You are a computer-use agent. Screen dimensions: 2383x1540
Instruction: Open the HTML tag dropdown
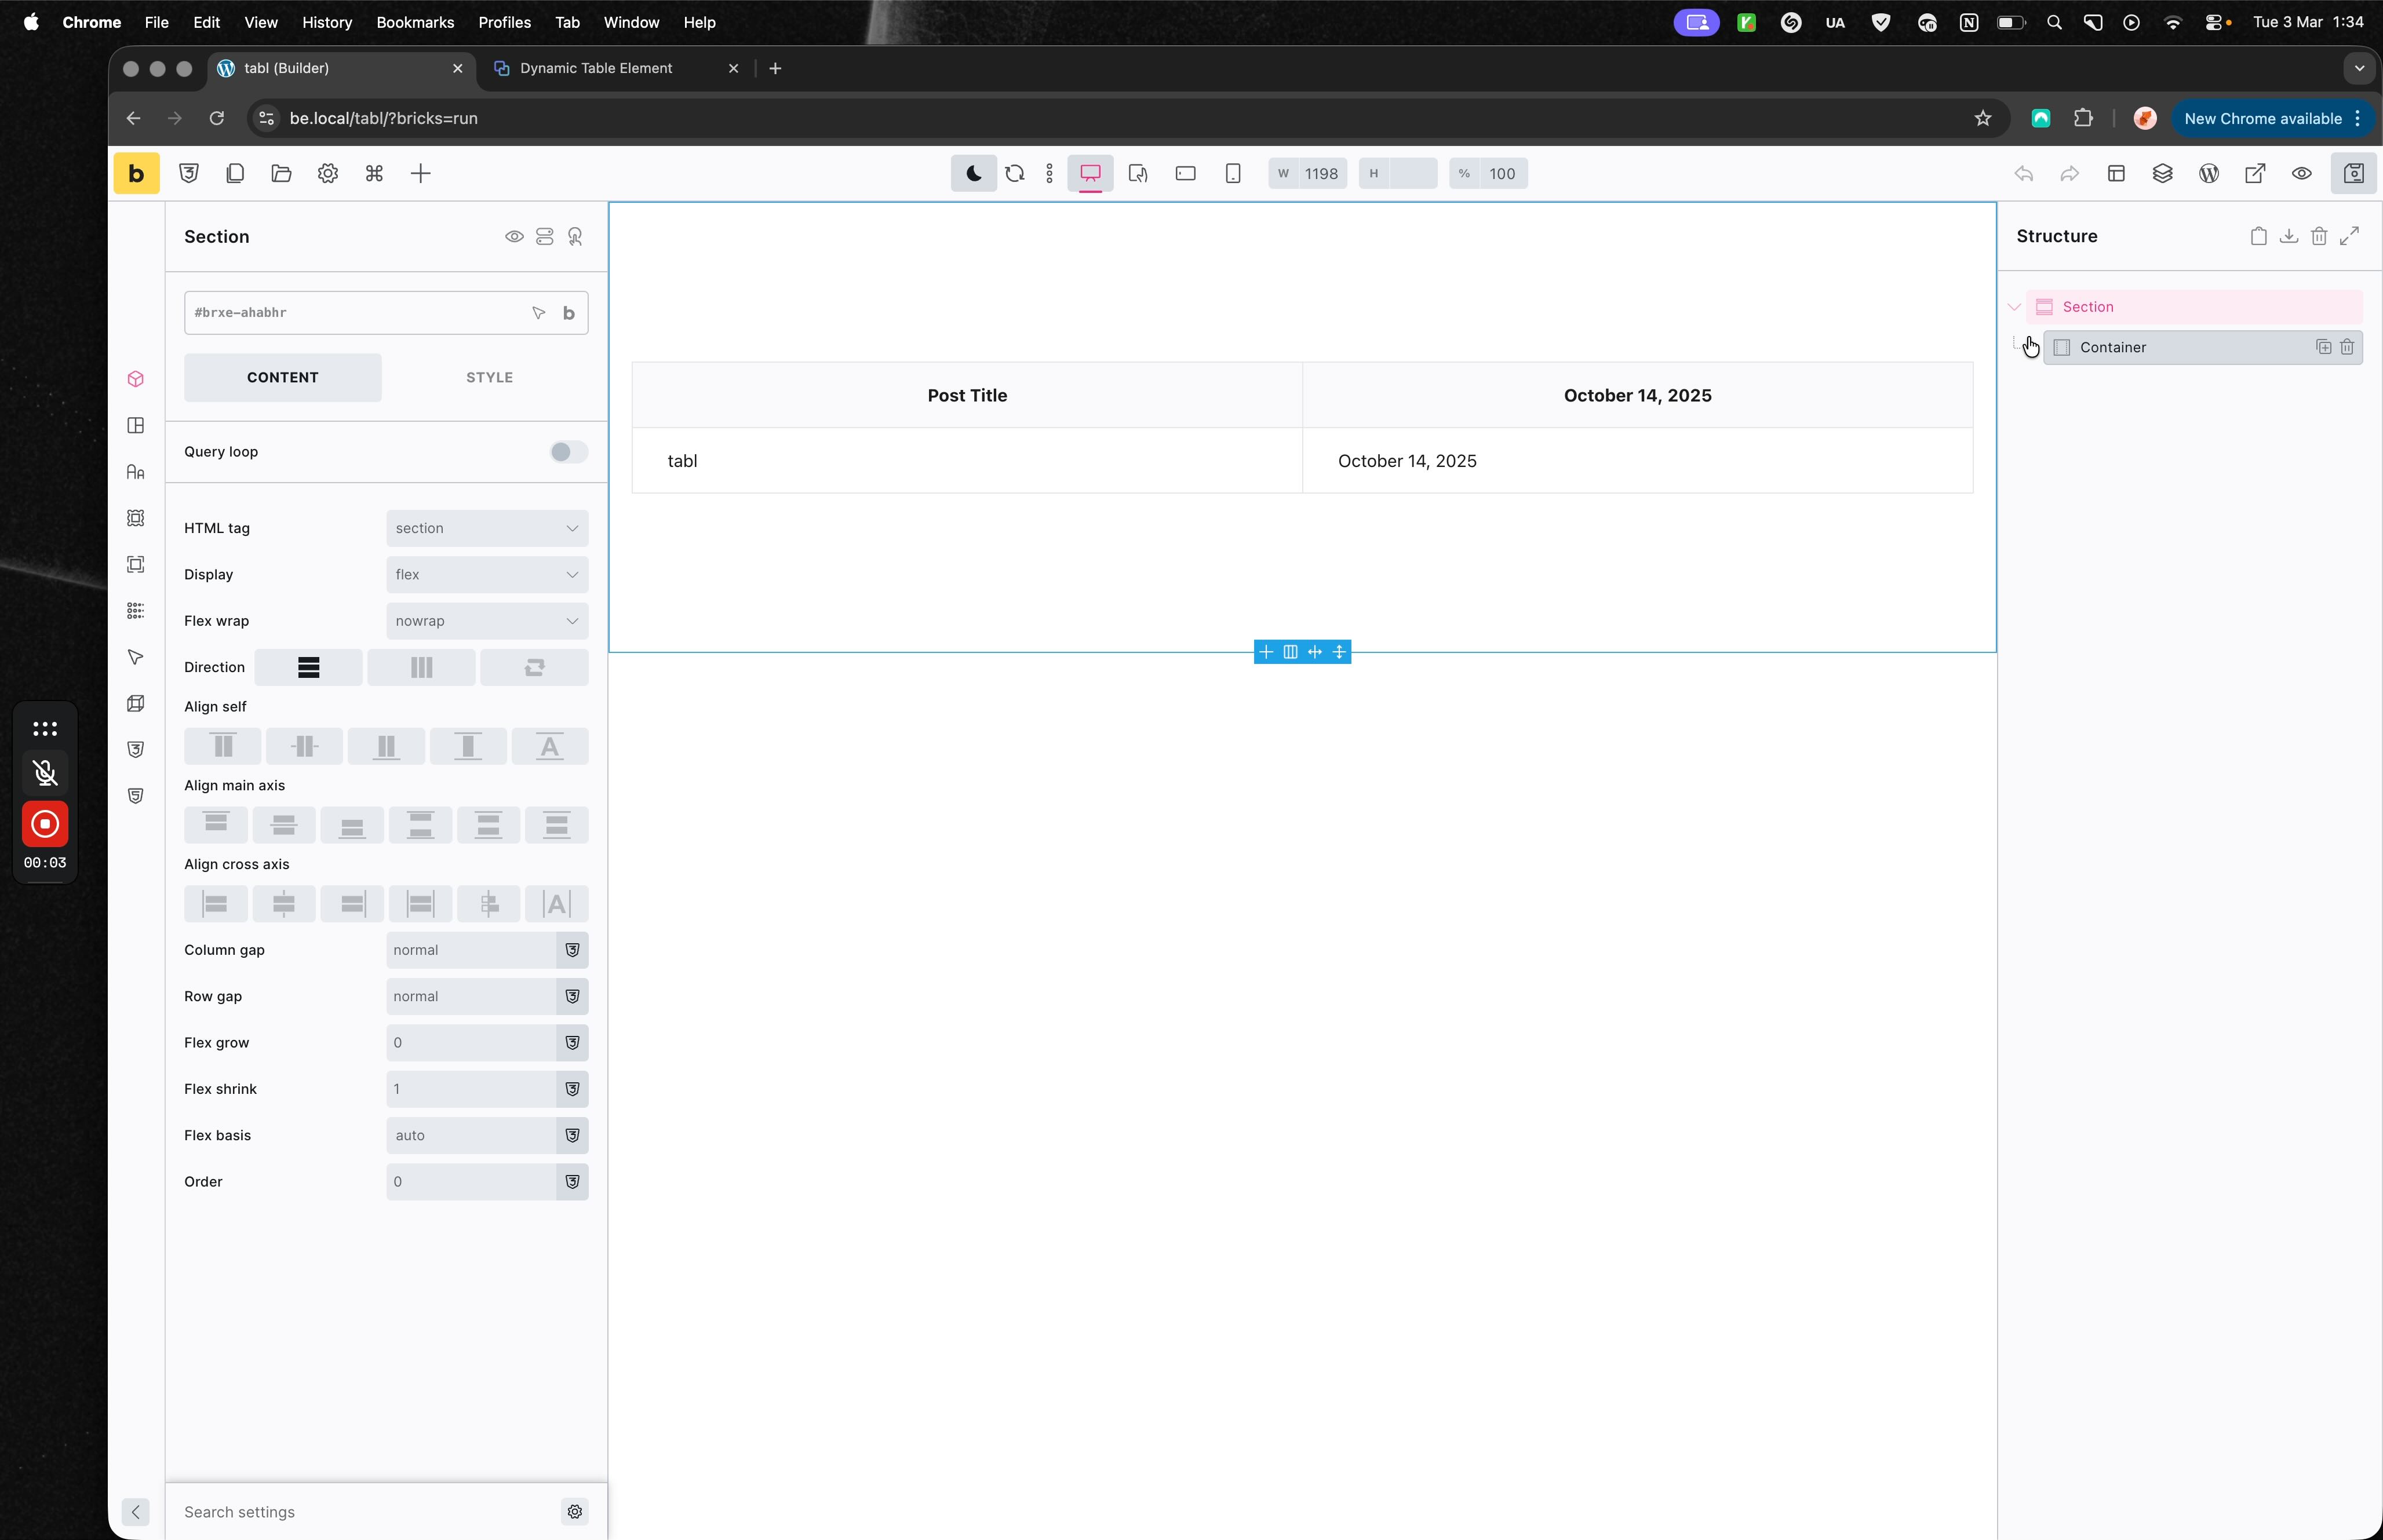pos(486,528)
